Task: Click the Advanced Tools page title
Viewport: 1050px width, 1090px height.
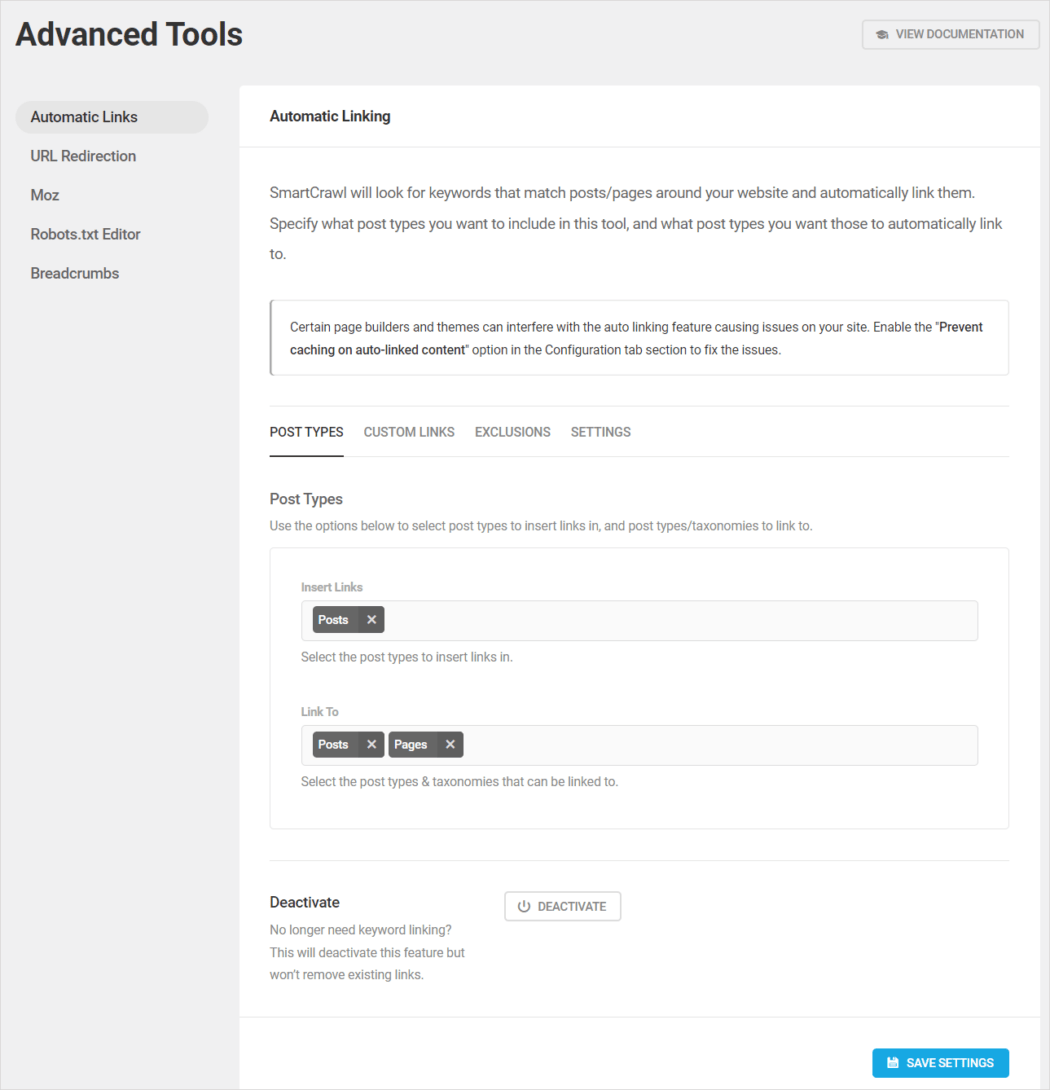Action: [129, 34]
